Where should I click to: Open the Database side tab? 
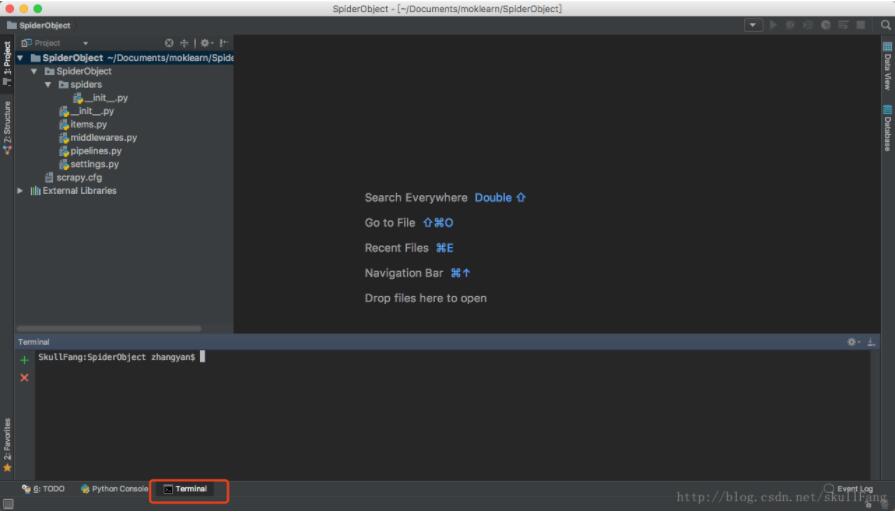point(888,128)
